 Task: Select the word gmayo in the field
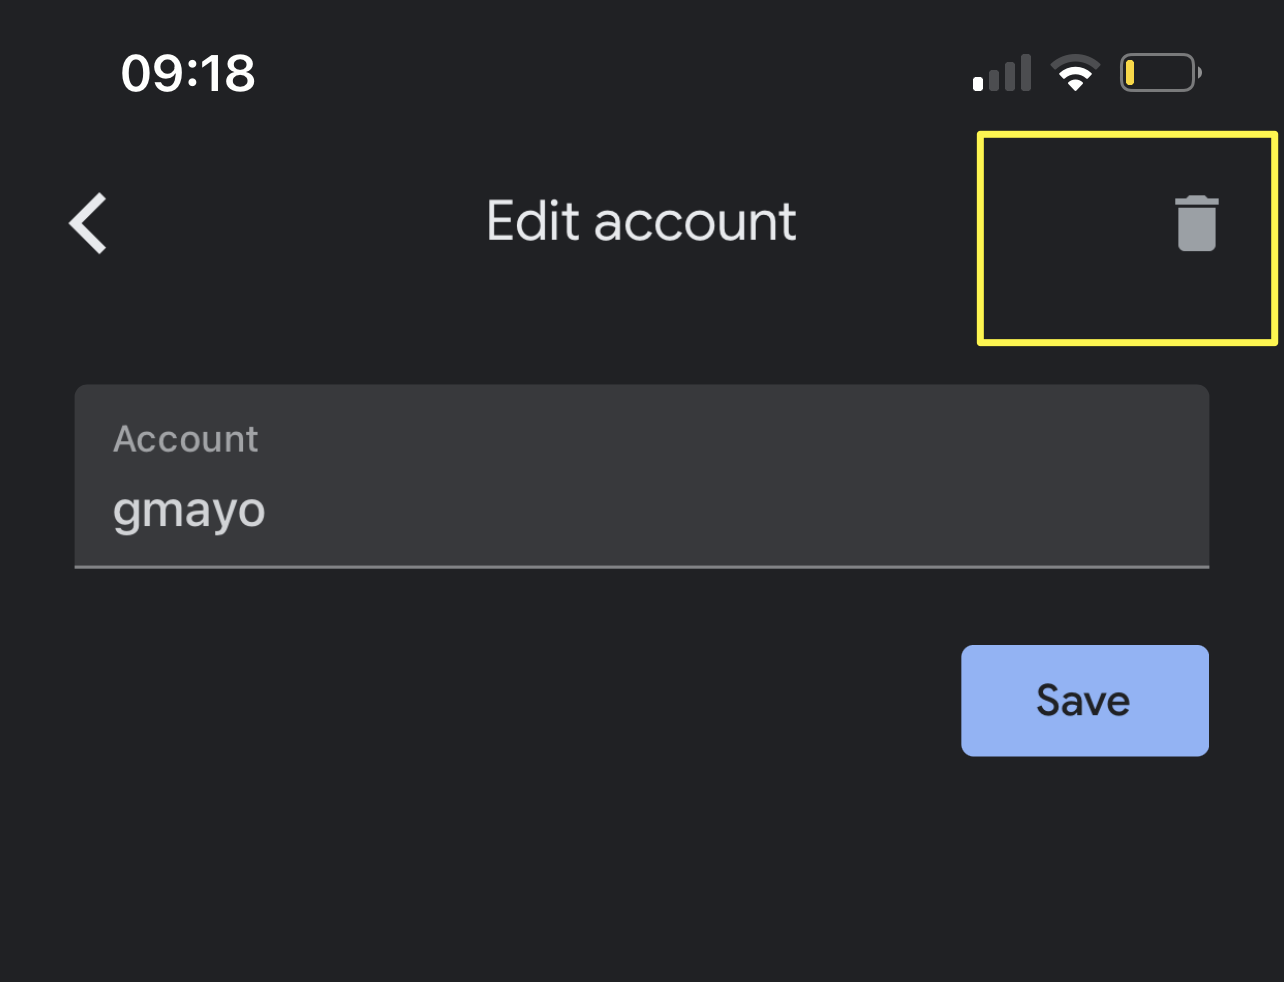(189, 511)
